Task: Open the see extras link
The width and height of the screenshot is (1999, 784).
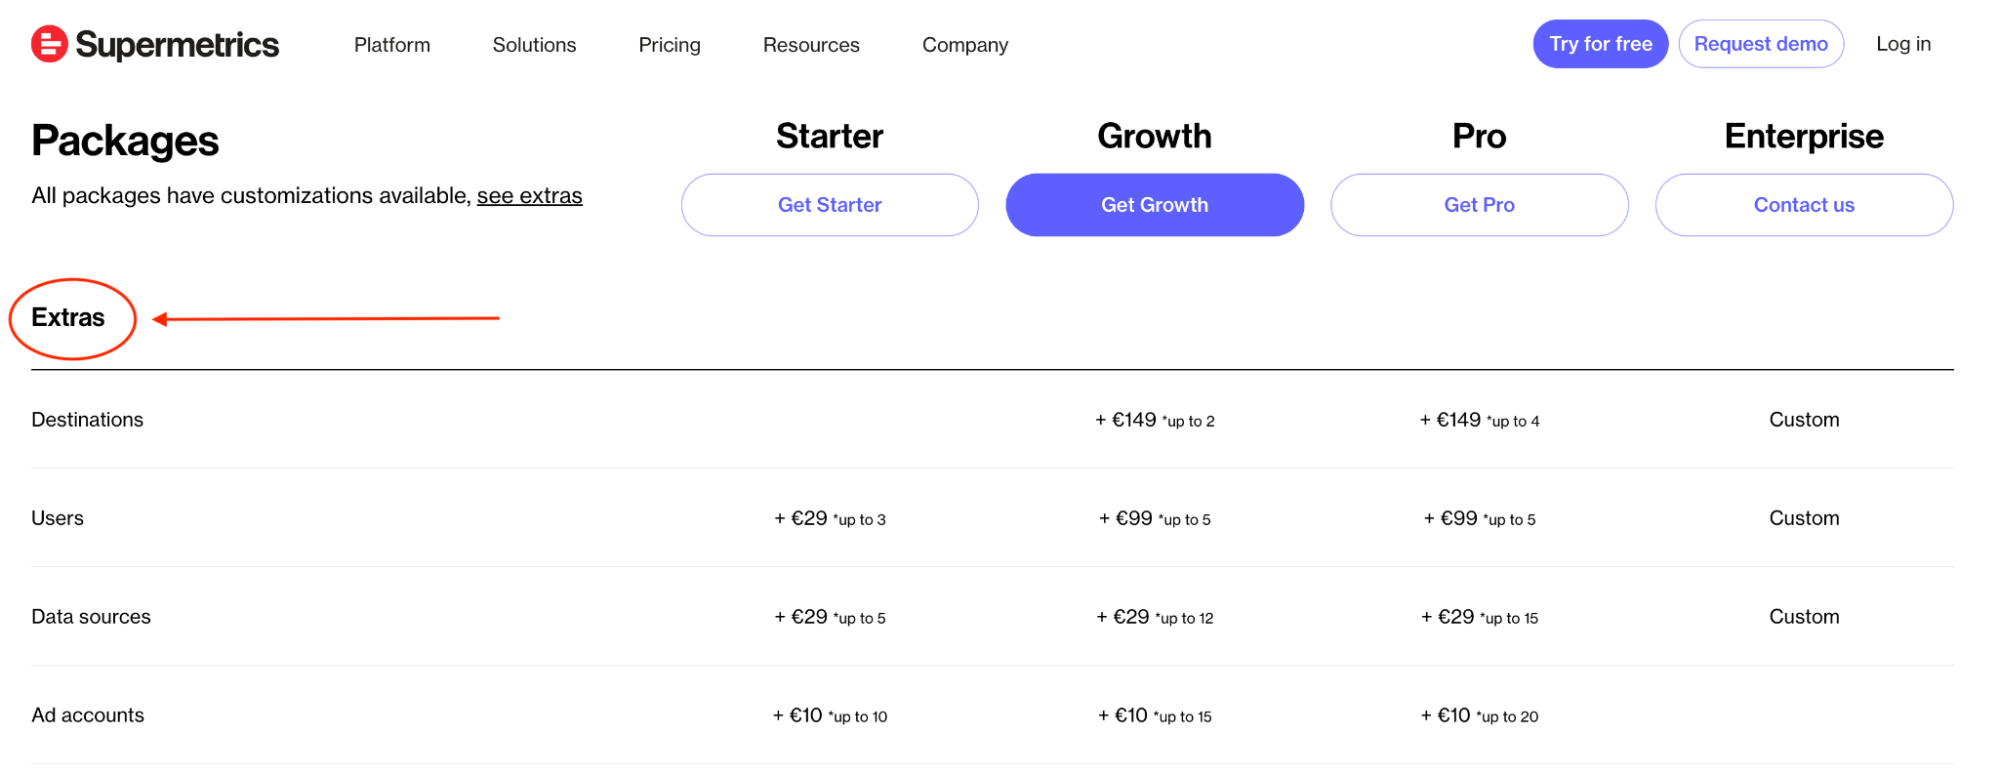Action: point(530,195)
